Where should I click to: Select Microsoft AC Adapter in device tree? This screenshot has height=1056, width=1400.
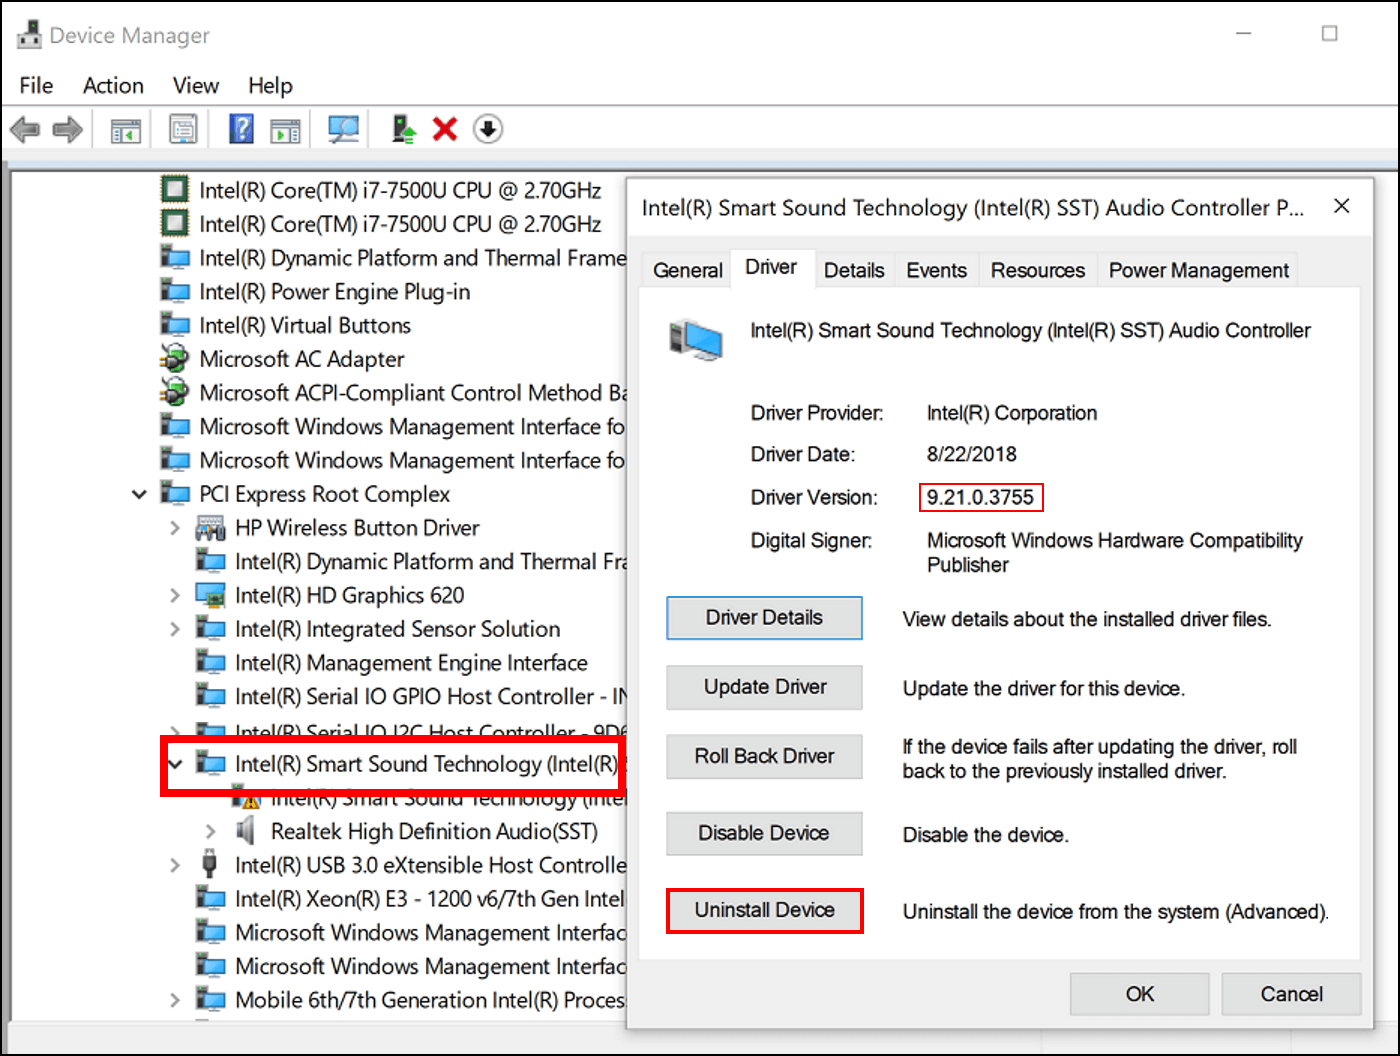tap(301, 359)
